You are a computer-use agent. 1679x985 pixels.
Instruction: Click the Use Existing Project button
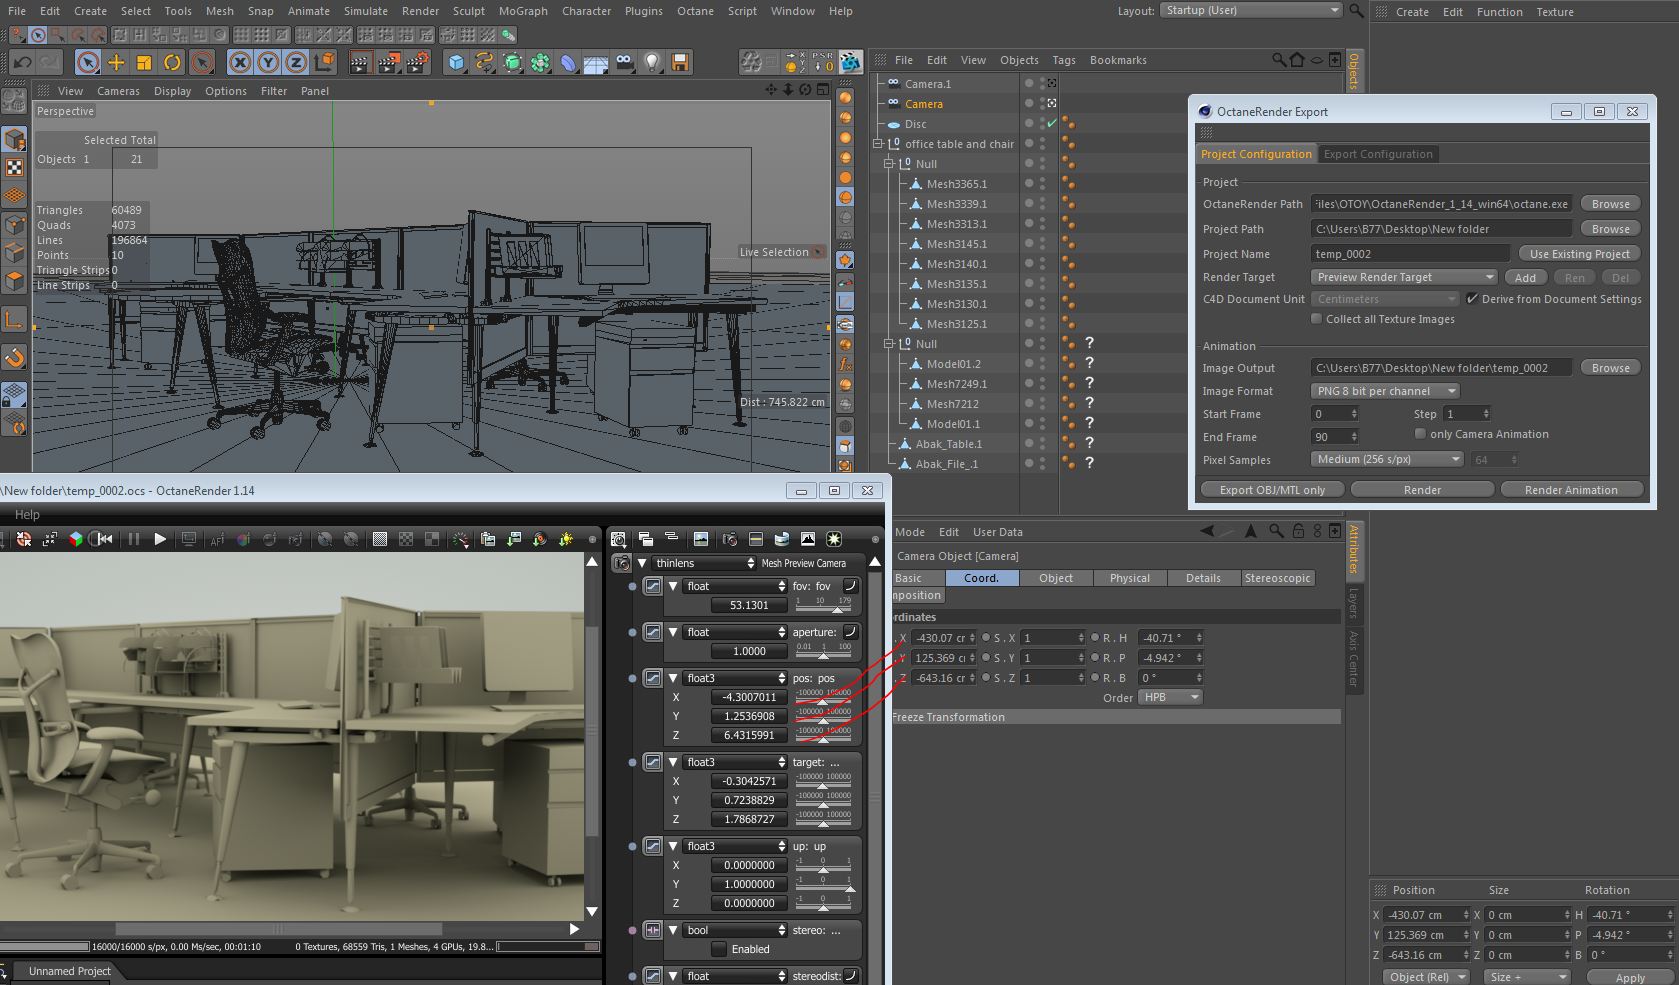pyautogui.click(x=1579, y=254)
